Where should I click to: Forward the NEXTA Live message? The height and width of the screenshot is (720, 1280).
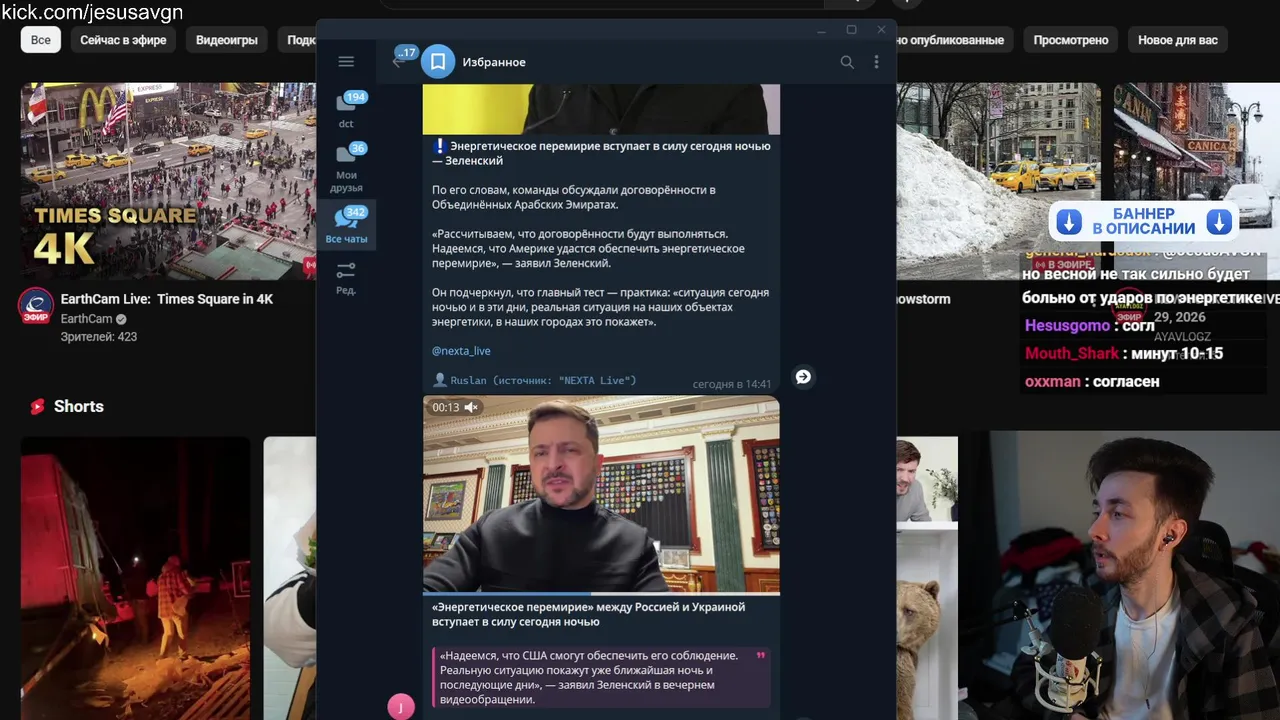(802, 377)
